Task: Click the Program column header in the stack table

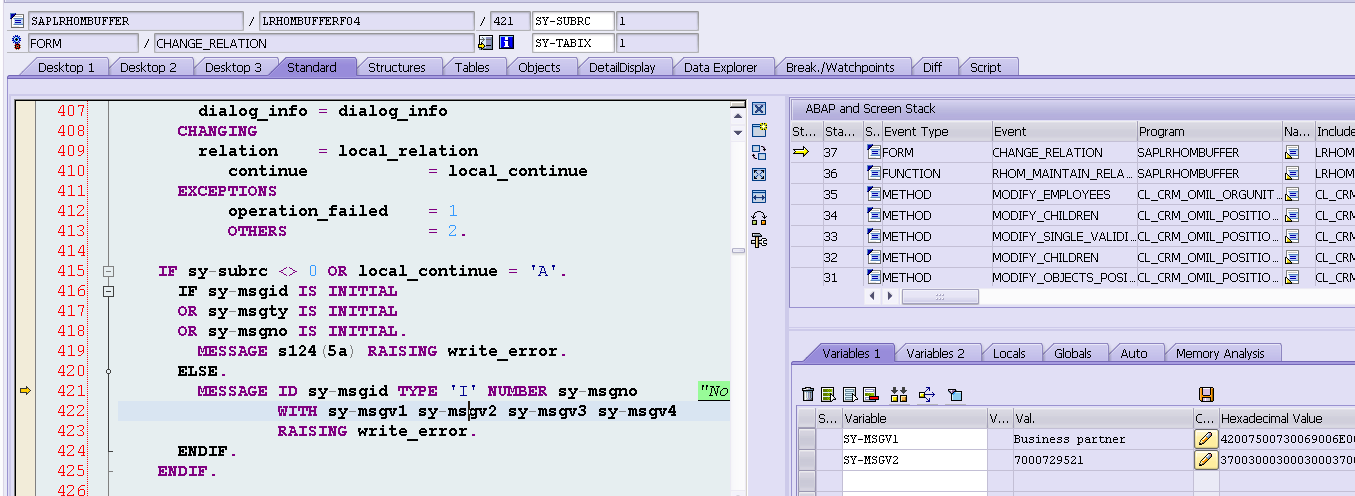Action: (x=1209, y=131)
